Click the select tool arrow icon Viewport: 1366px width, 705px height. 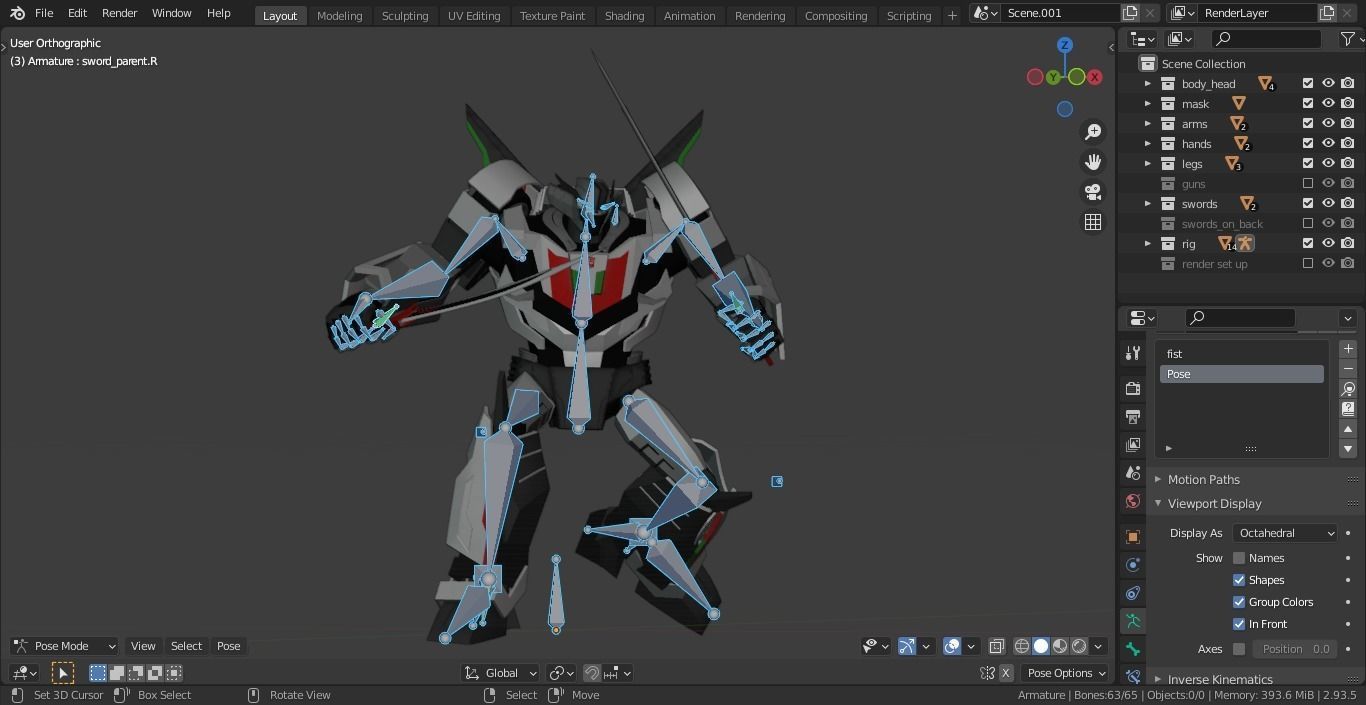click(63, 673)
